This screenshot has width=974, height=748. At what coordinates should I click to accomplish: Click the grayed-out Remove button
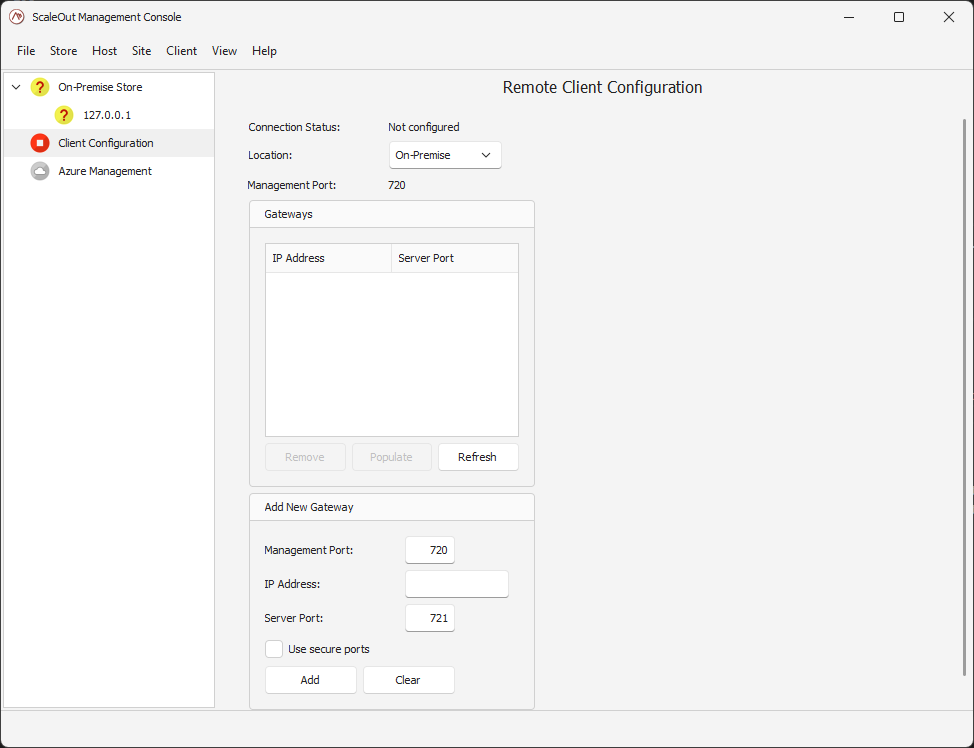coord(305,457)
